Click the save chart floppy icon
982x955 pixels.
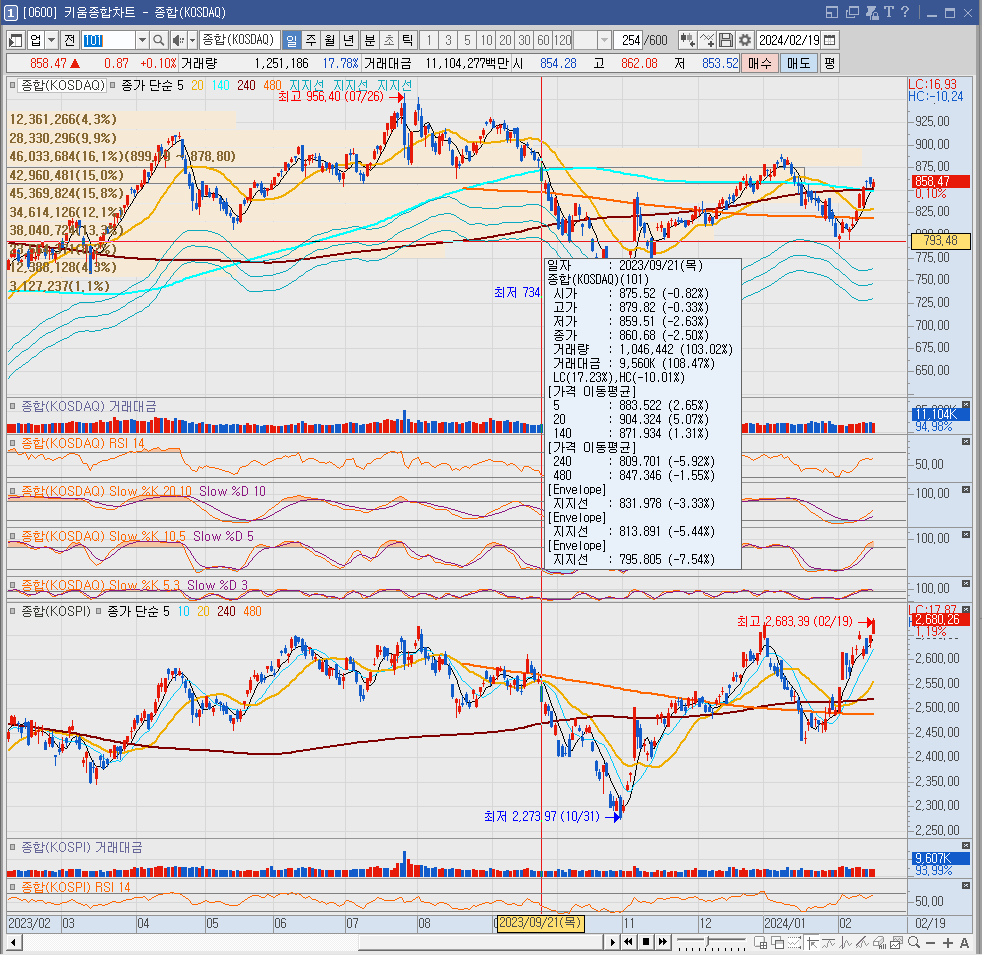(x=725, y=41)
